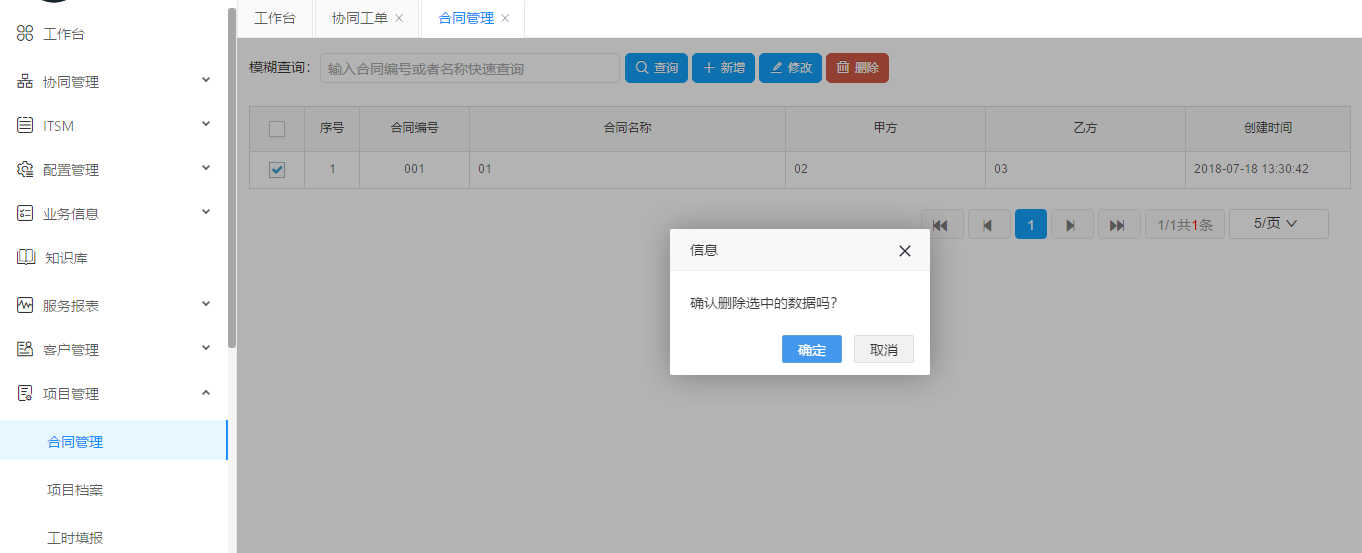
Task: Go to the last page arrow
Action: (x=1118, y=225)
